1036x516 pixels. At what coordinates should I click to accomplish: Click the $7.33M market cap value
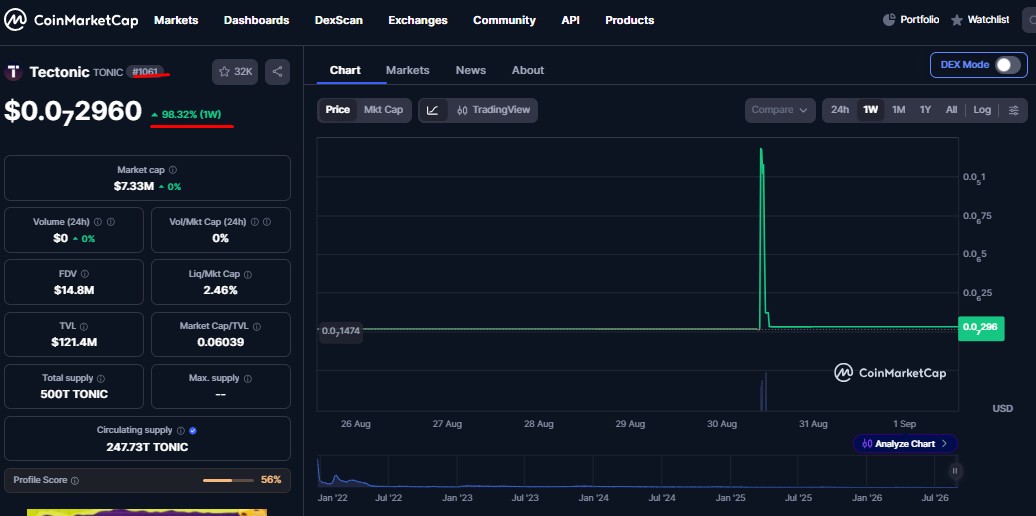click(x=133, y=186)
